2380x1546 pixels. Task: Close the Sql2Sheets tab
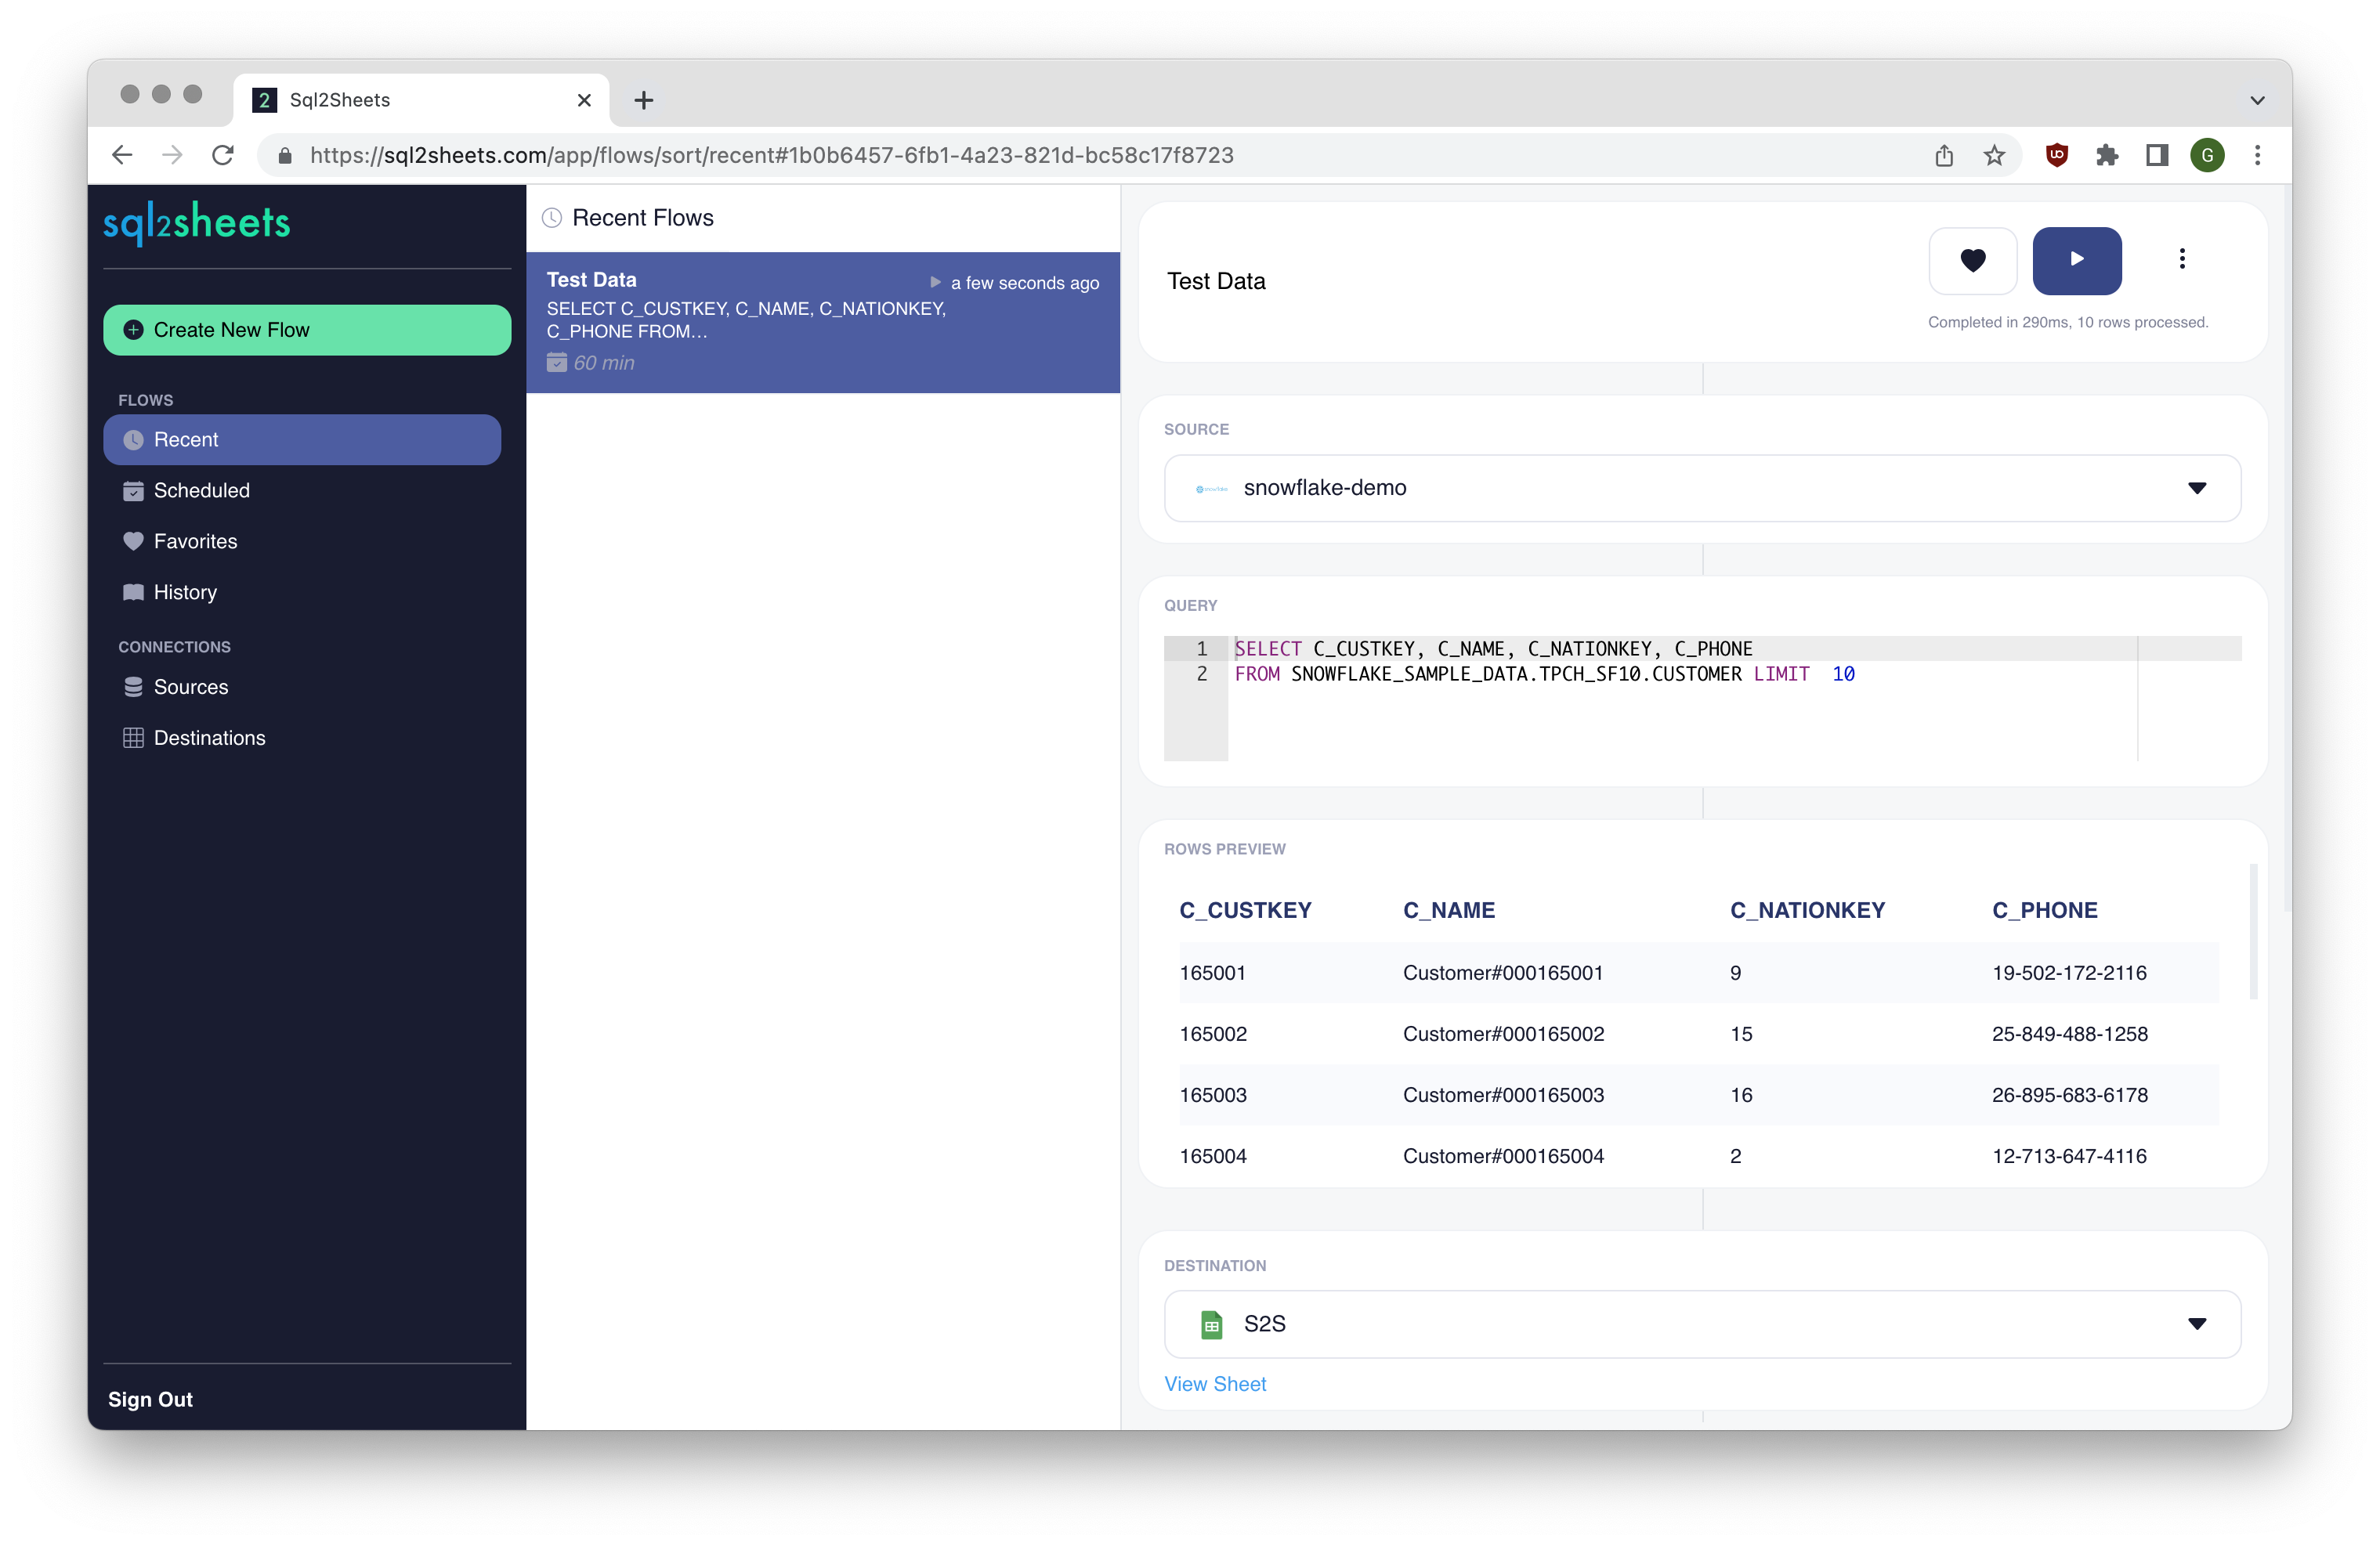coord(584,100)
